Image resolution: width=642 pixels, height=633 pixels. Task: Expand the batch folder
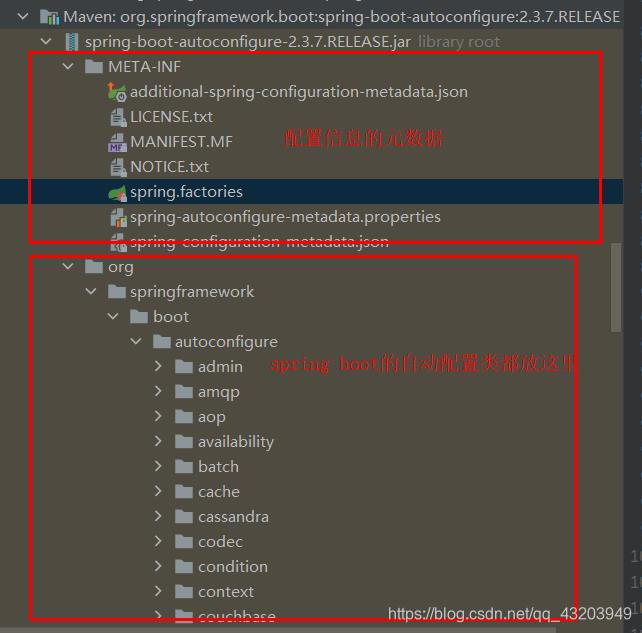pyautogui.click(x=158, y=466)
